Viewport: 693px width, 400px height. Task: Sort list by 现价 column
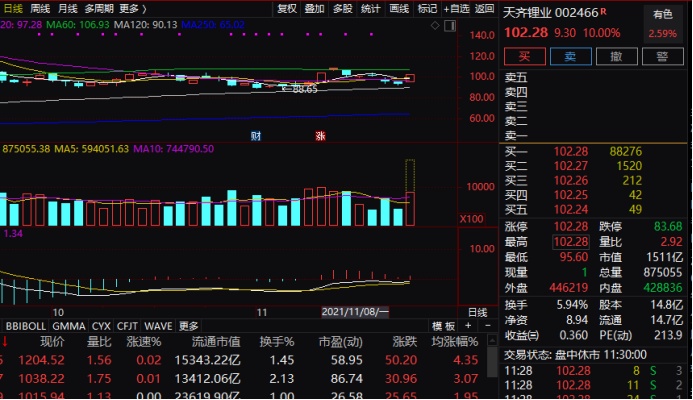tap(52, 342)
